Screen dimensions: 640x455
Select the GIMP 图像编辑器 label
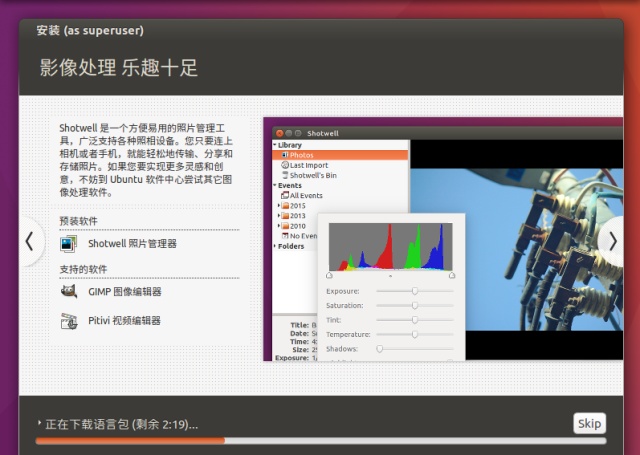[x=125, y=292]
